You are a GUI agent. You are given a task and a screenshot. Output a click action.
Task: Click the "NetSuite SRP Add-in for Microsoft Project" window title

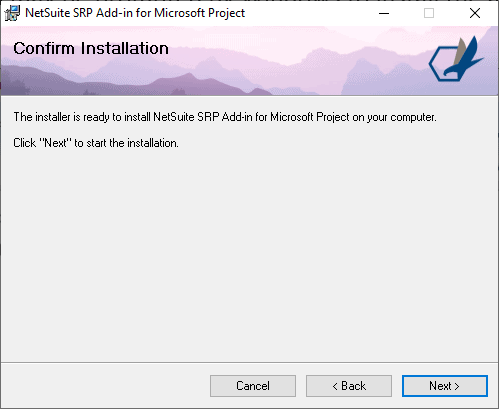pos(135,13)
